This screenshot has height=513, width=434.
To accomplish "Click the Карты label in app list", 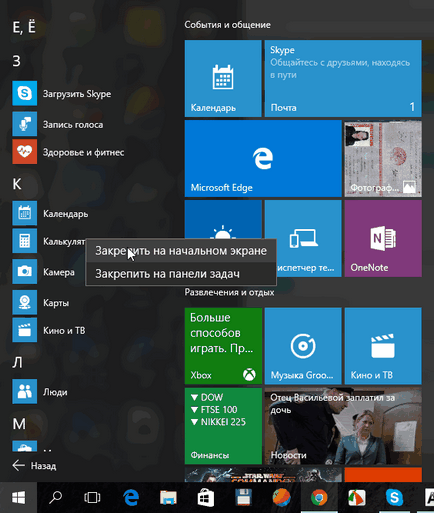I will tap(56, 303).
